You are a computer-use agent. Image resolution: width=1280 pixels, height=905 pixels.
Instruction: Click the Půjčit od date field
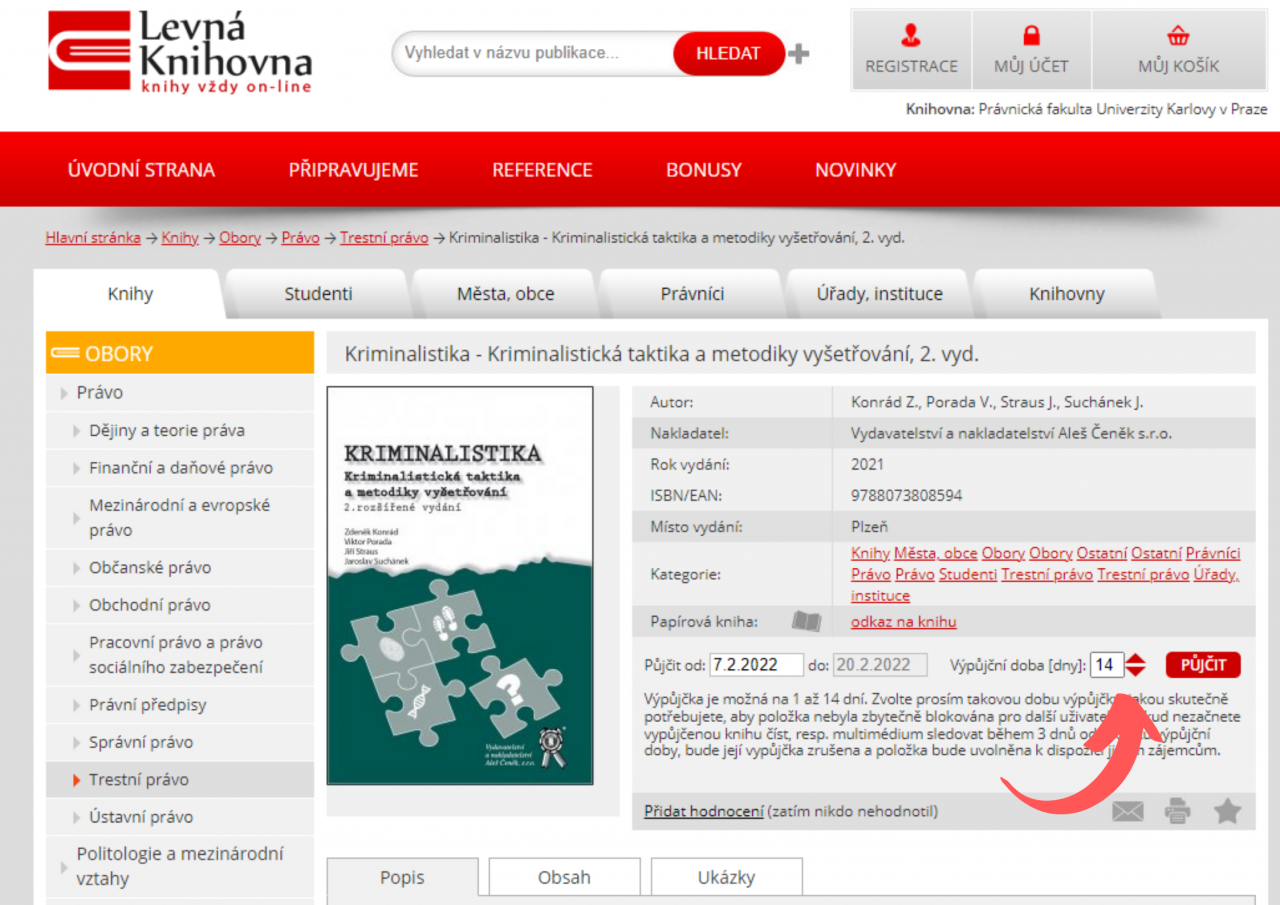[757, 665]
